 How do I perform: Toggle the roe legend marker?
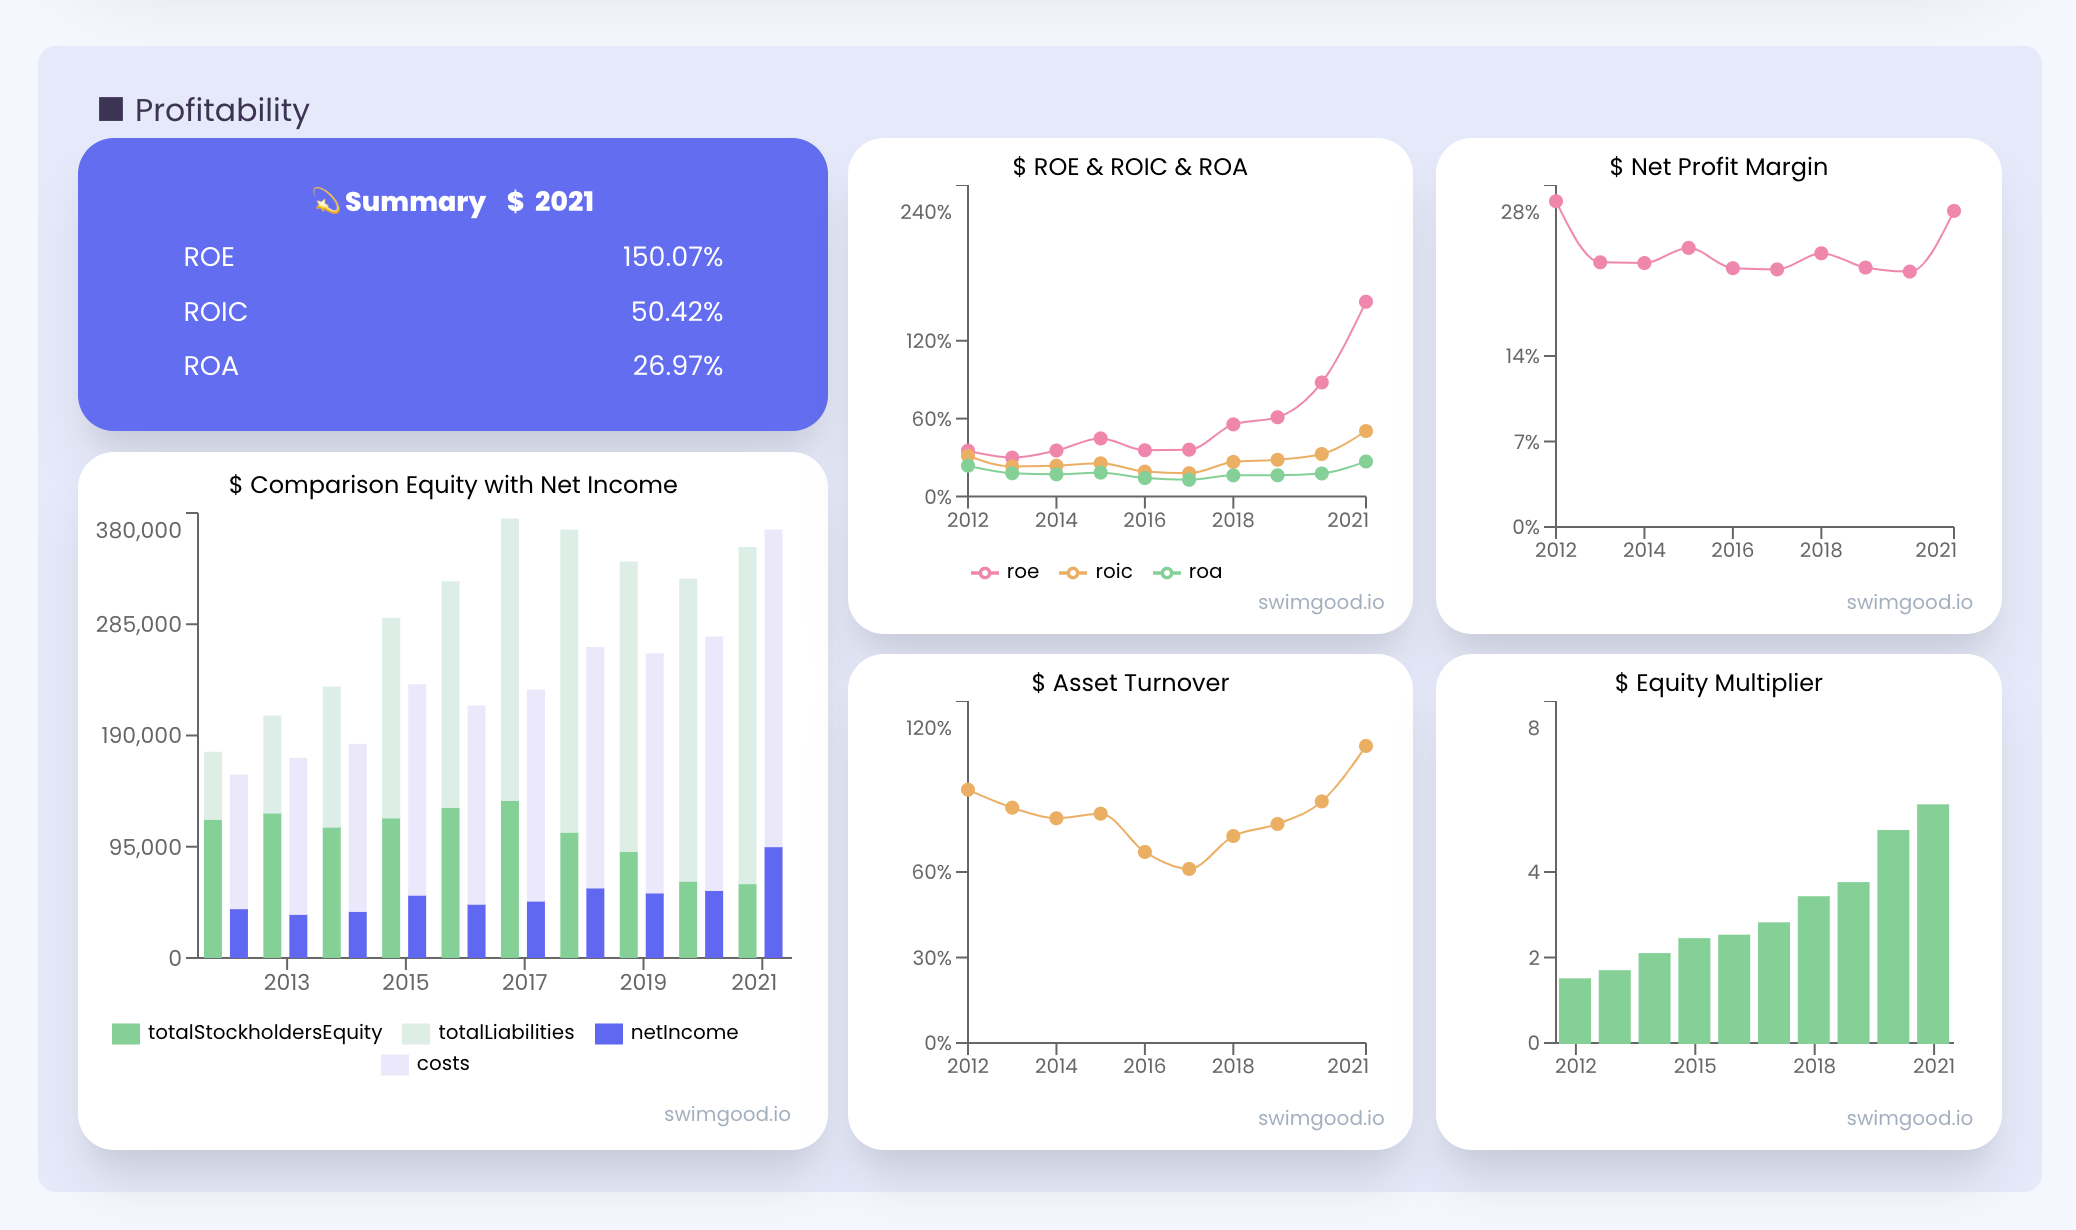point(985,572)
